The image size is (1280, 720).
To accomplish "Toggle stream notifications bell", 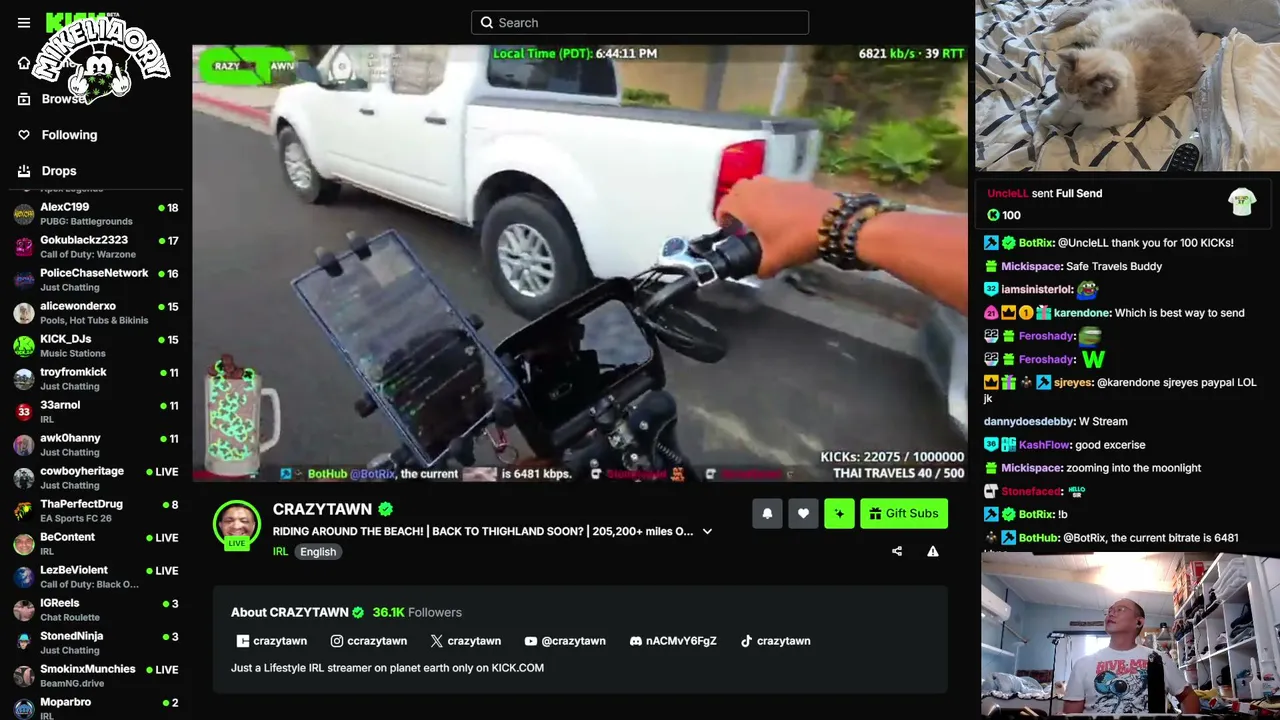I will pyautogui.click(x=767, y=513).
